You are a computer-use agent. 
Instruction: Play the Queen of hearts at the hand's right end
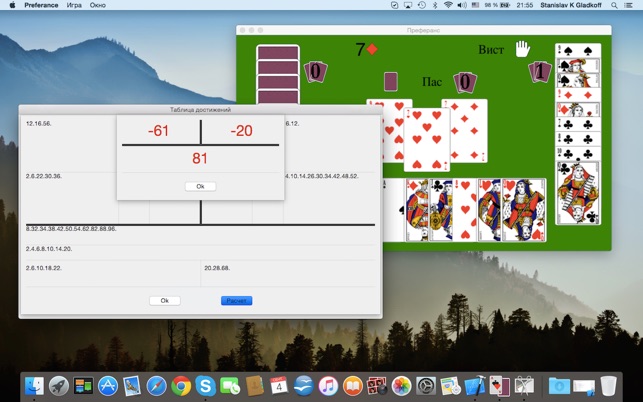pos(524,210)
